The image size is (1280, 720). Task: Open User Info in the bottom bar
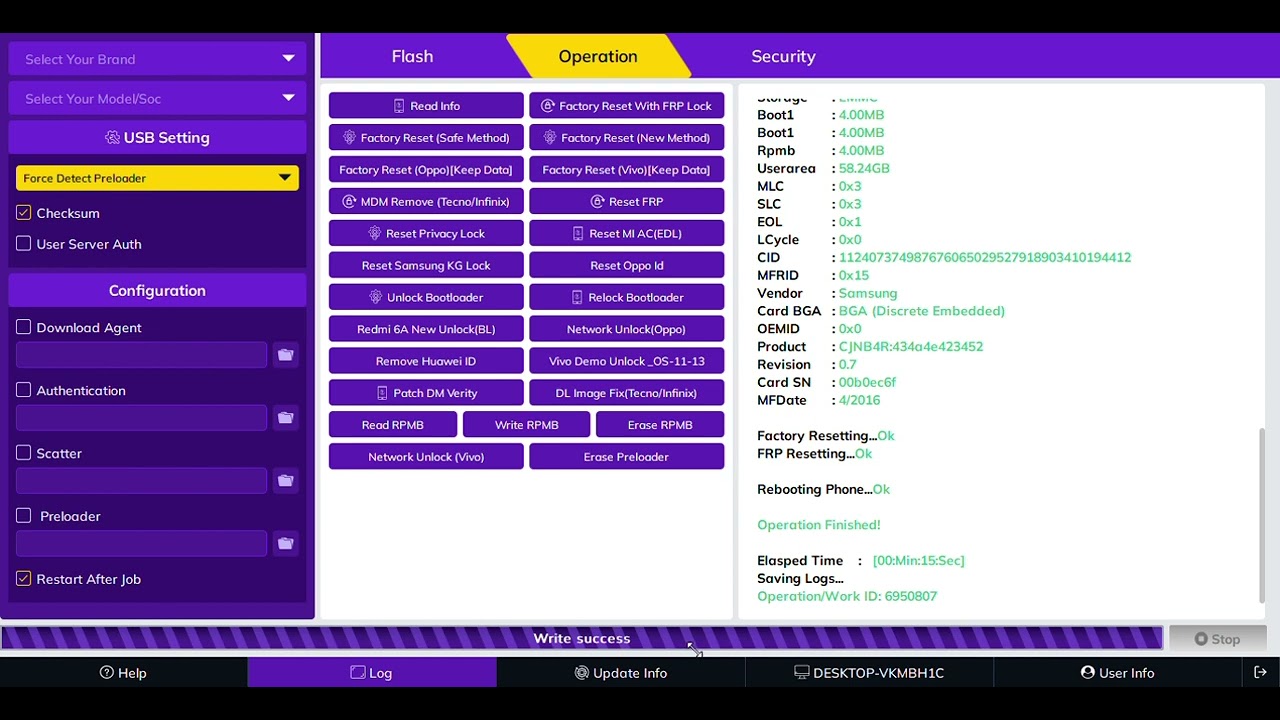click(1117, 673)
